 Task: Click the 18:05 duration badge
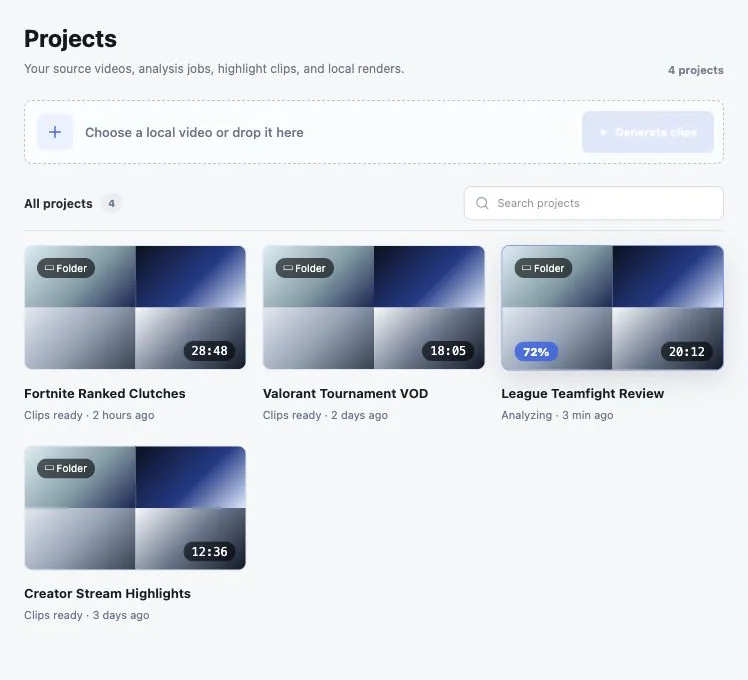click(x=447, y=351)
